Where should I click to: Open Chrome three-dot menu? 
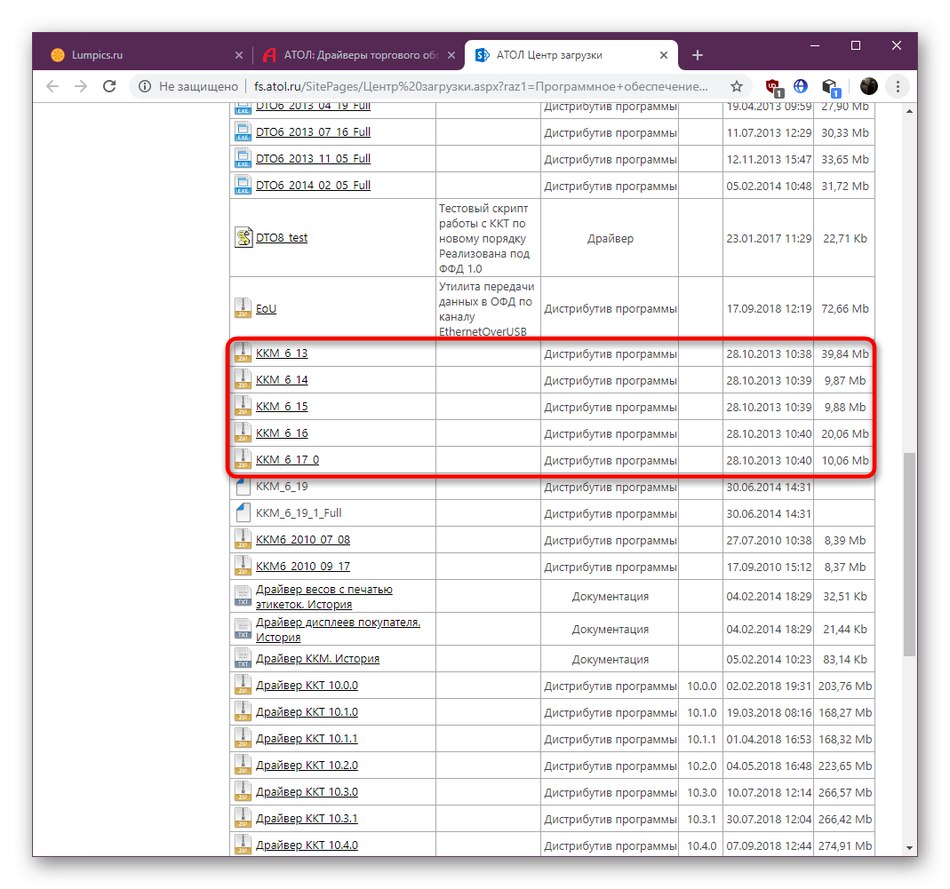[897, 86]
